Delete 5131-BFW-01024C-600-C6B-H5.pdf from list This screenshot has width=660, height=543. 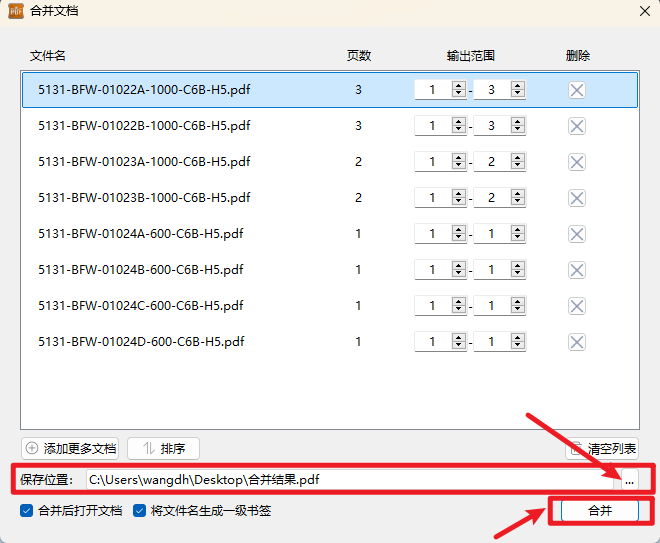point(577,306)
